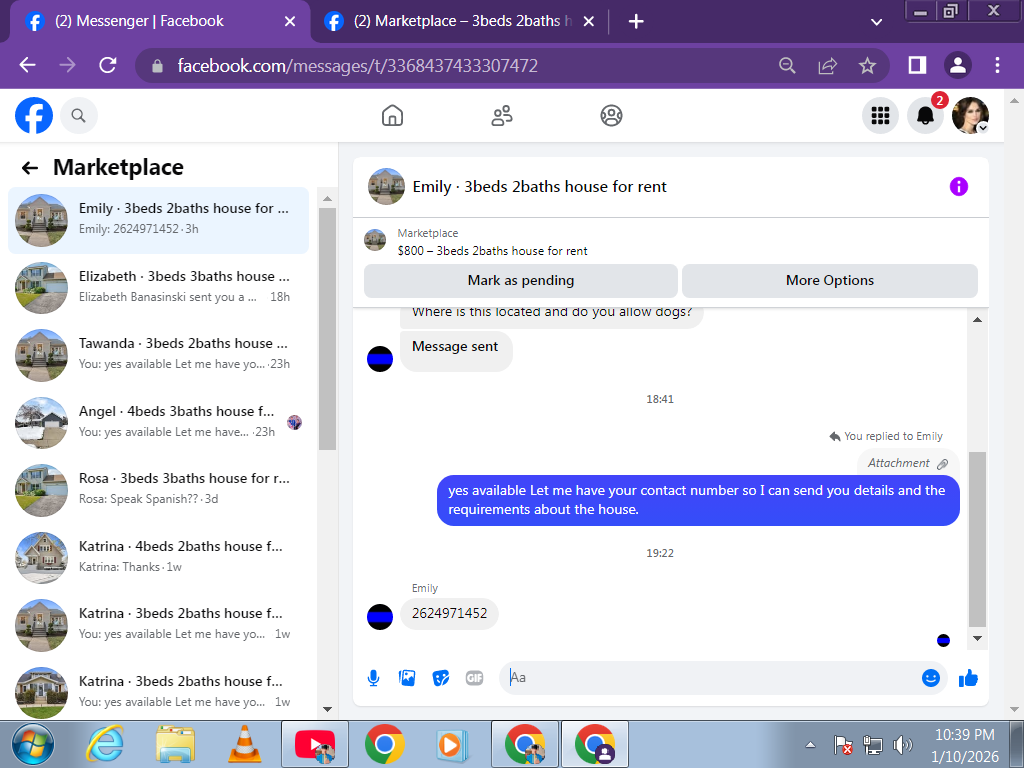Viewport: 1024px width, 768px height.
Task: Open the Chrome profile avatar icon
Action: [x=957, y=65]
